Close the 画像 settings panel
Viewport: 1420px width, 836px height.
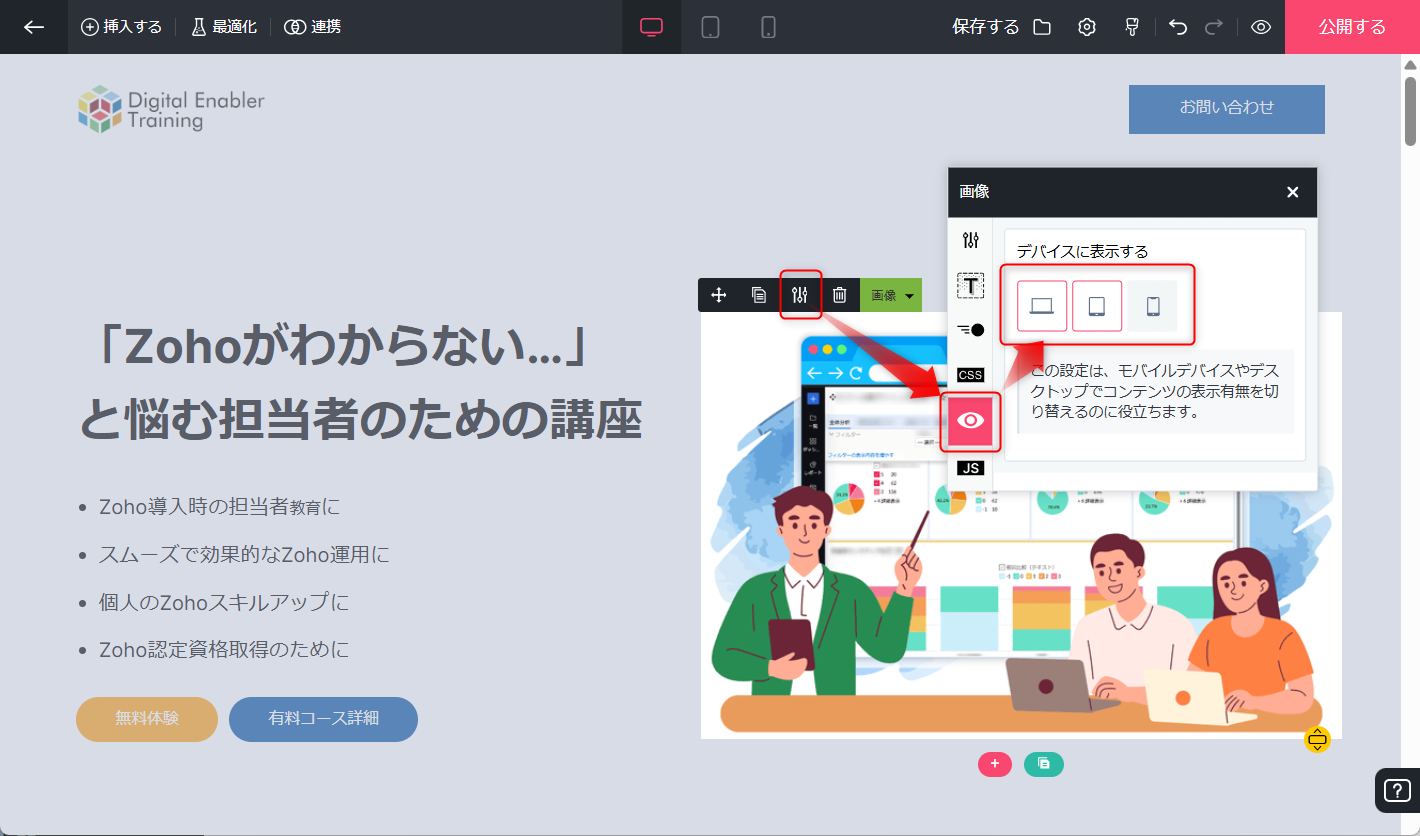coord(1292,192)
